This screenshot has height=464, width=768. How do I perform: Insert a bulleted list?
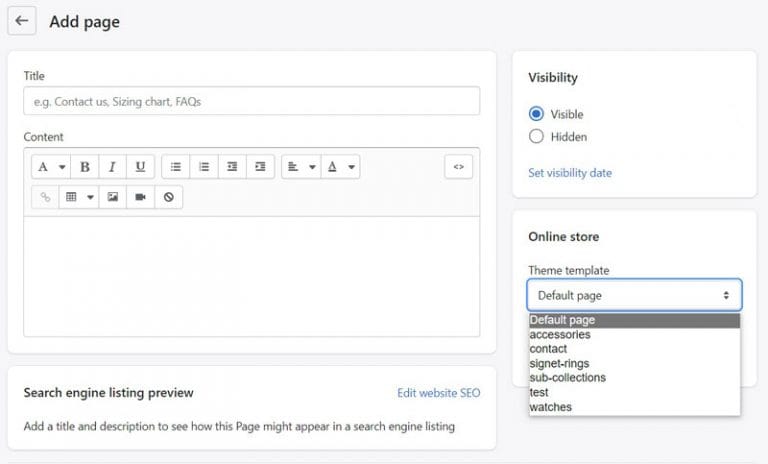tap(175, 167)
